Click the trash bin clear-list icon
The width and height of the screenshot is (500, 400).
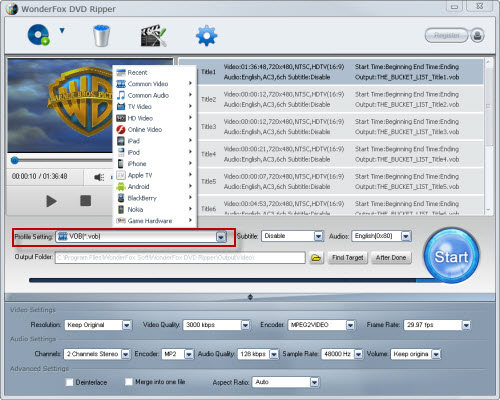click(x=101, y=35)
